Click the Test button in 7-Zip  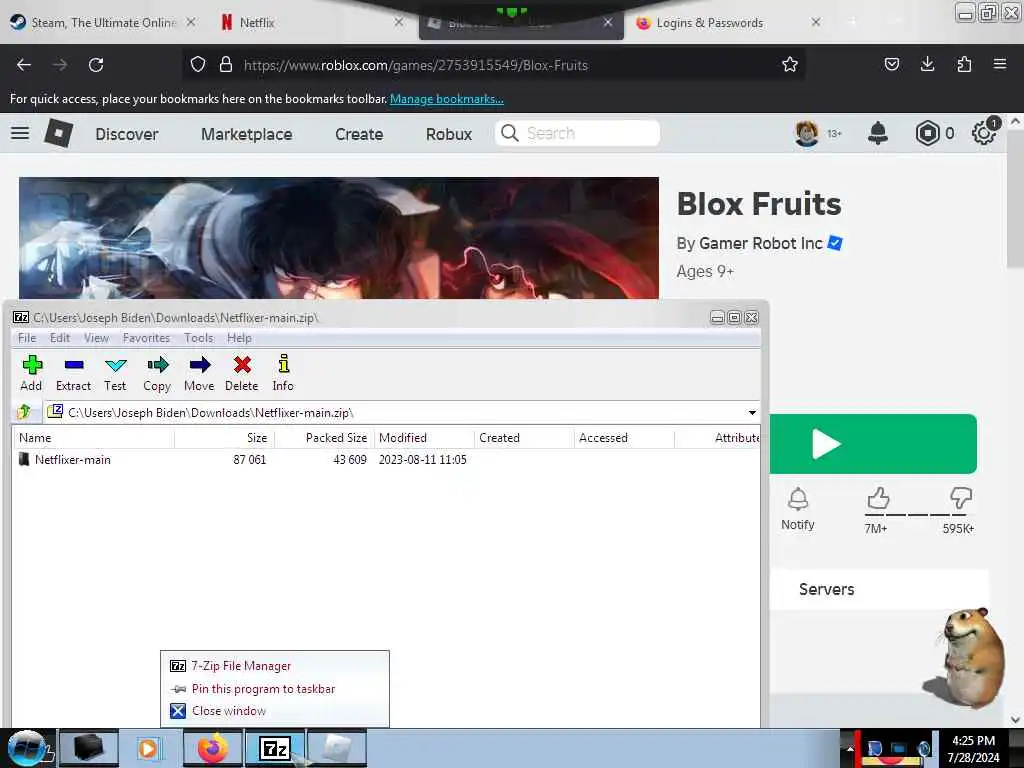(x=115, y=374)
